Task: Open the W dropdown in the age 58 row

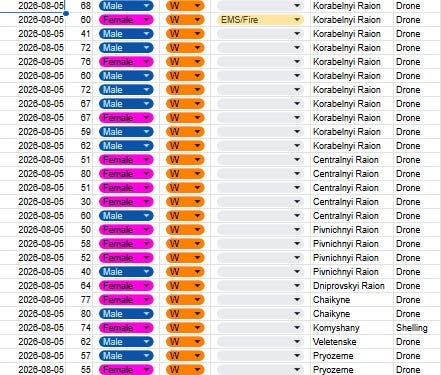Action: coord(185,244)
